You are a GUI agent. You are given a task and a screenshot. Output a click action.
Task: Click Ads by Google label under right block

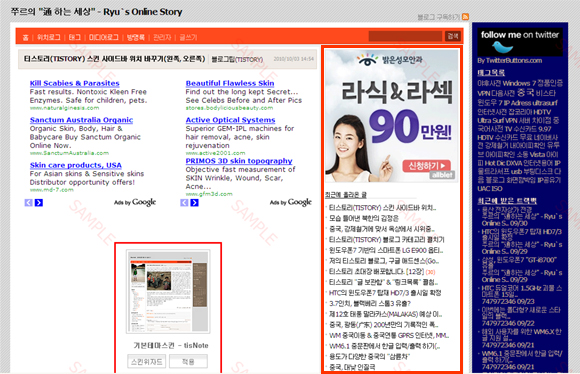click(291, 202)
